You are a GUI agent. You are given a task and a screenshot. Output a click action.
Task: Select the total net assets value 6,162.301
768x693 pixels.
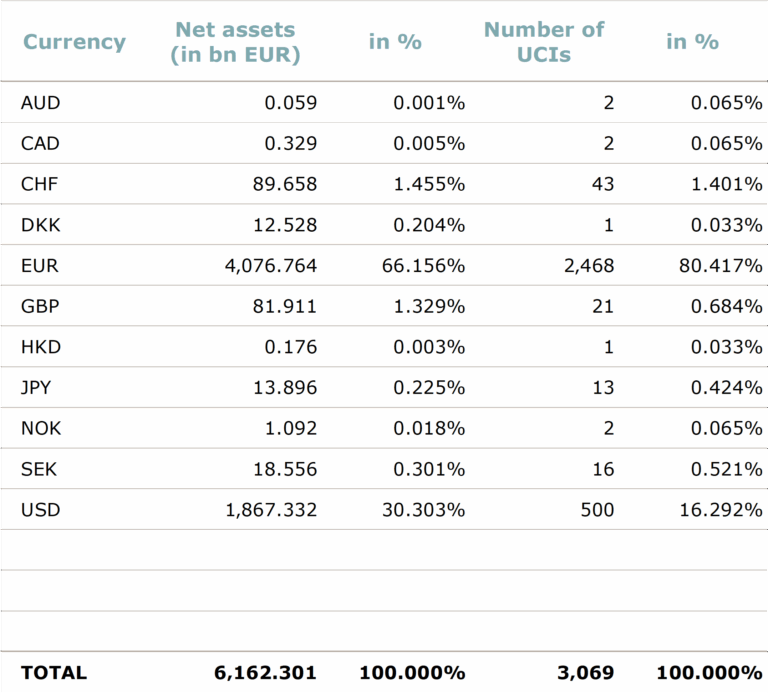click(x=265, y=673)
